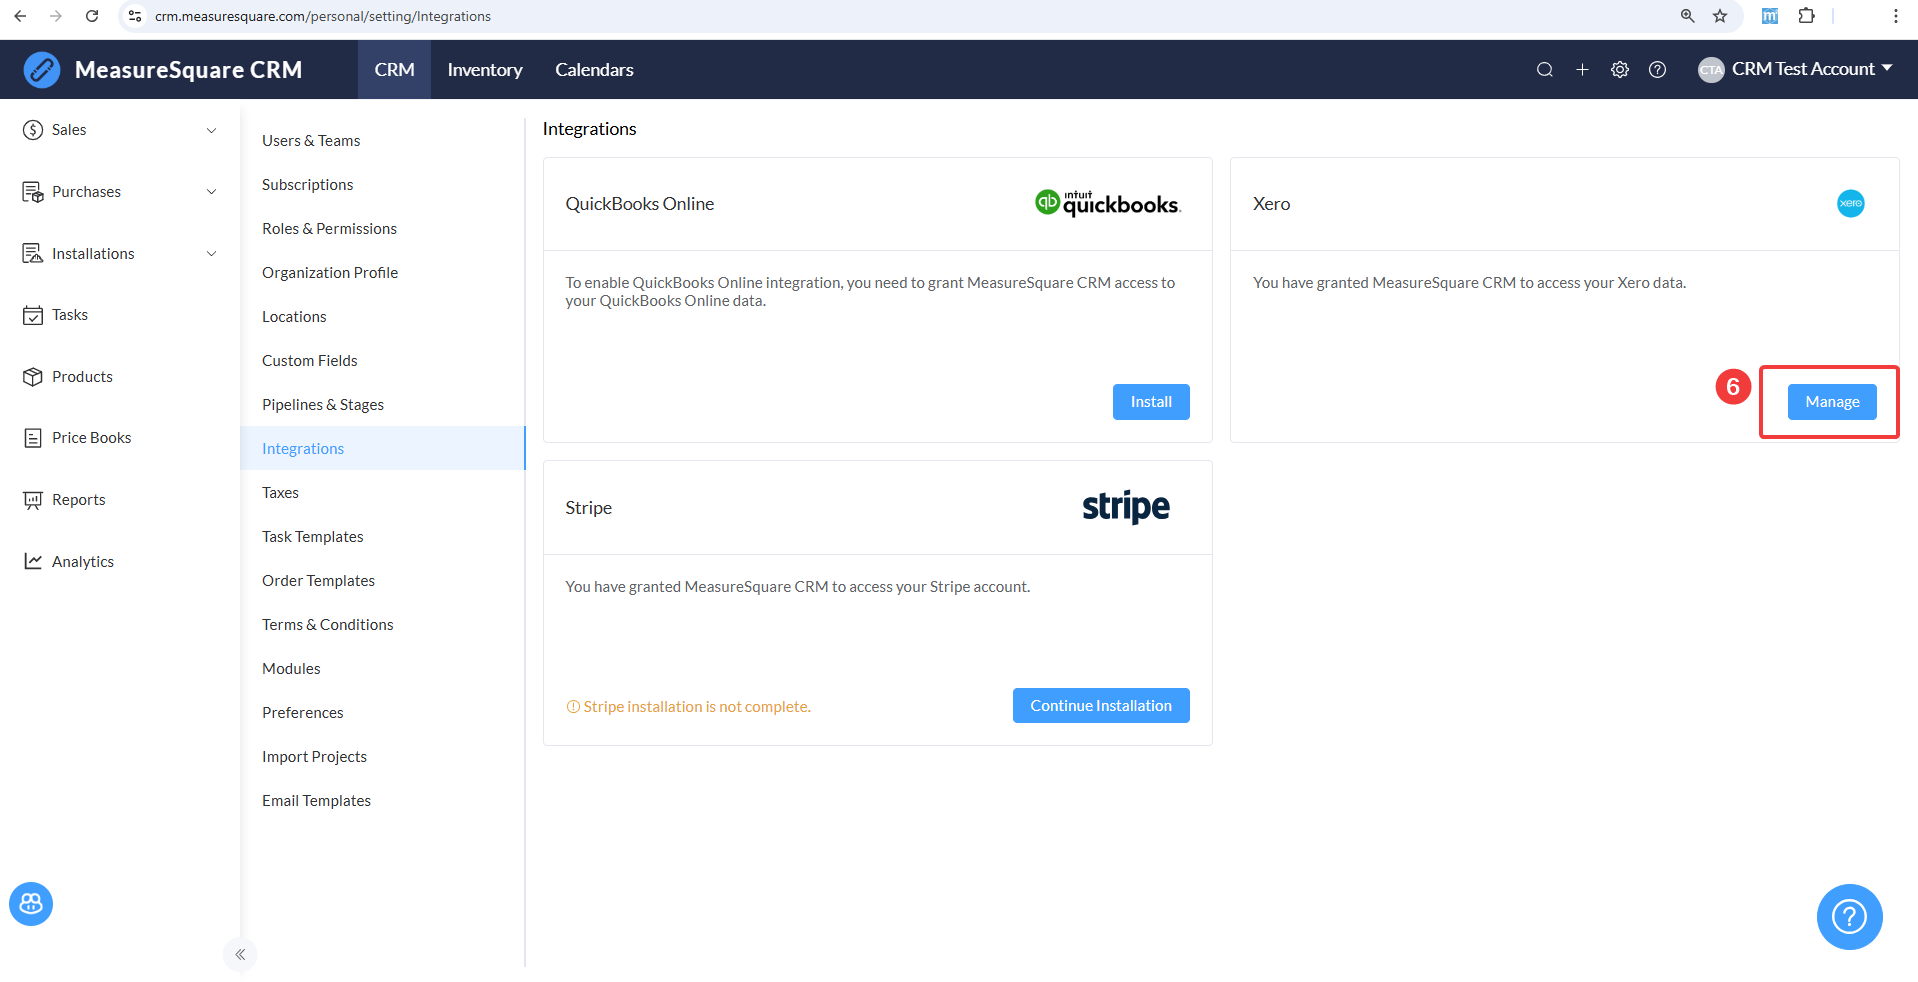The height and width of the screenshot is (982, 1918).
Task: Open the search magnifier in header
Action: click(x=1545, y=69)
